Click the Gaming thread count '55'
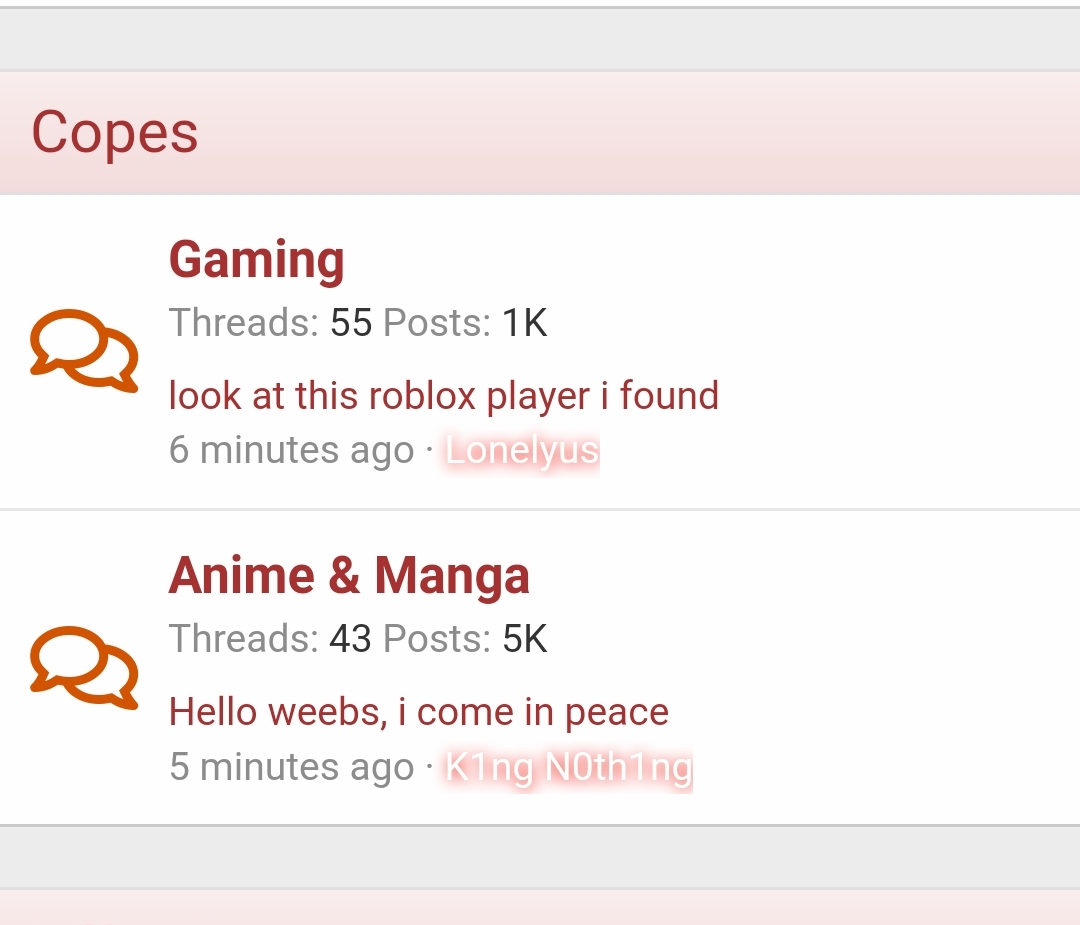The image size is (1080, 925). click(350, 323)
